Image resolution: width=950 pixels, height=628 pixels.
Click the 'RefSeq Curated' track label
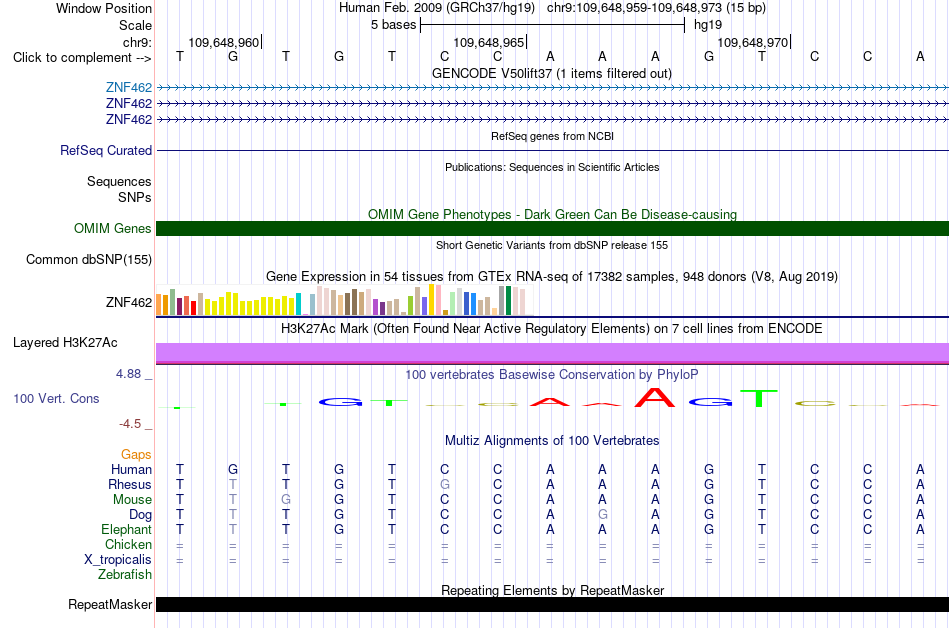(x=106, y=150)
